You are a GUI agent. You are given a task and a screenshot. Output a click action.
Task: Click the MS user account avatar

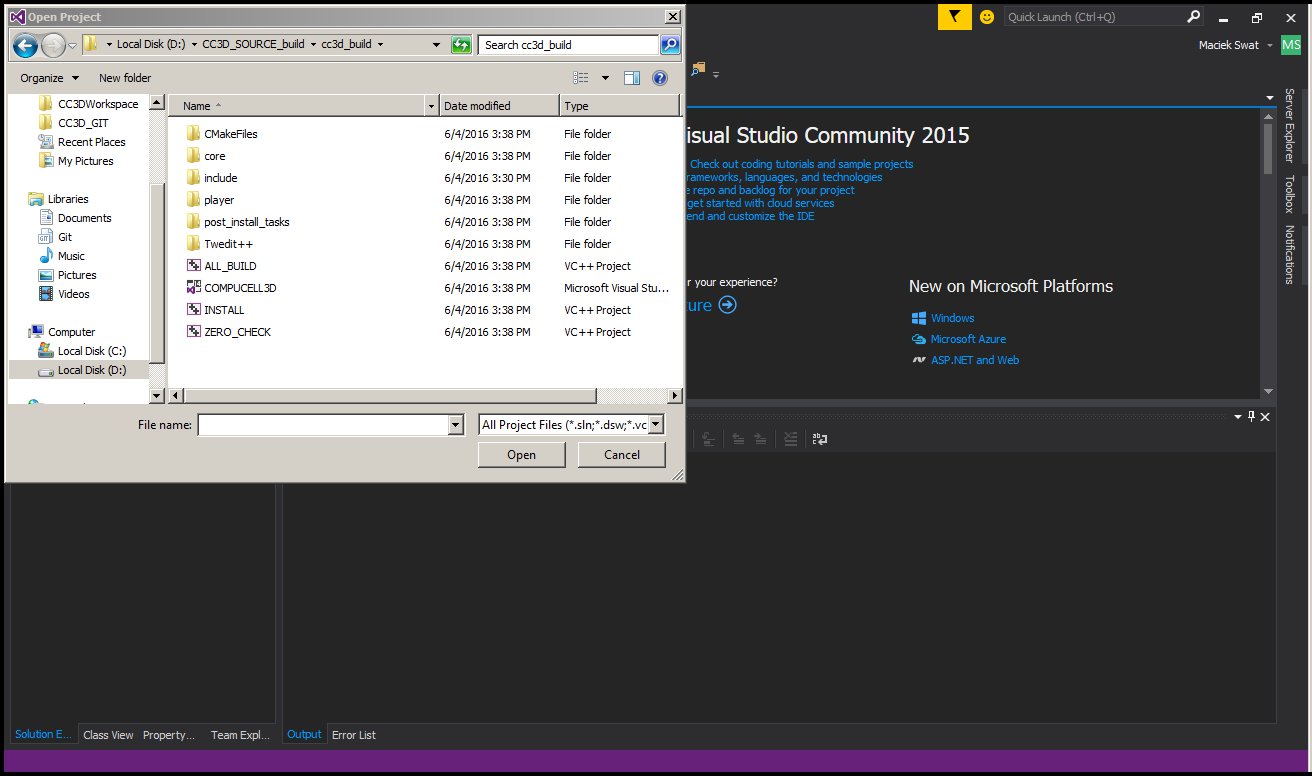(x=1290, y=46)
